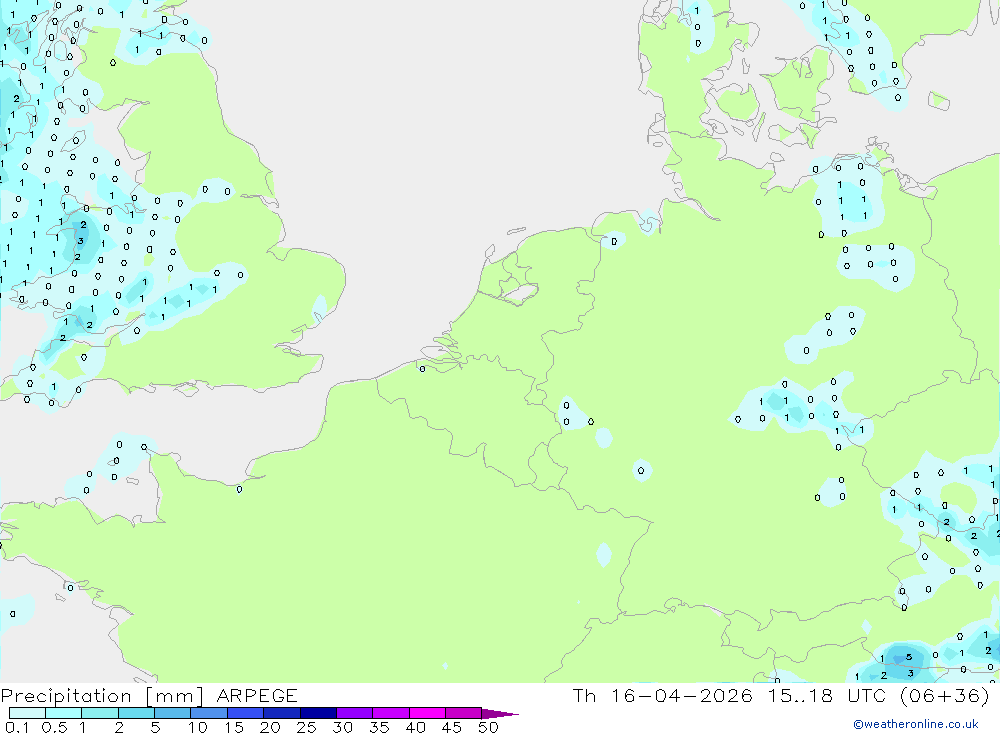The width and height of the screenshot is (1000, 733).
Task: Click the 40–45 mm magenta legend swatch
Action: click(427, 713)
